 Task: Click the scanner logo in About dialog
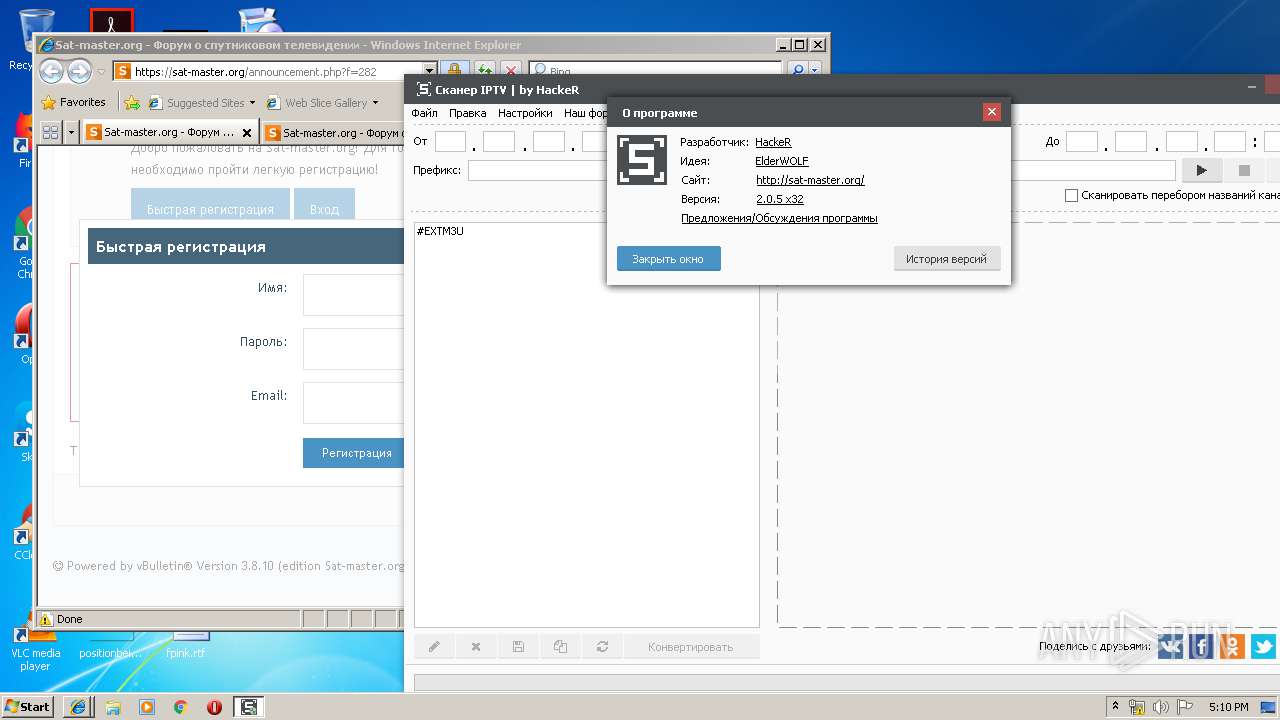coord(642,160)
